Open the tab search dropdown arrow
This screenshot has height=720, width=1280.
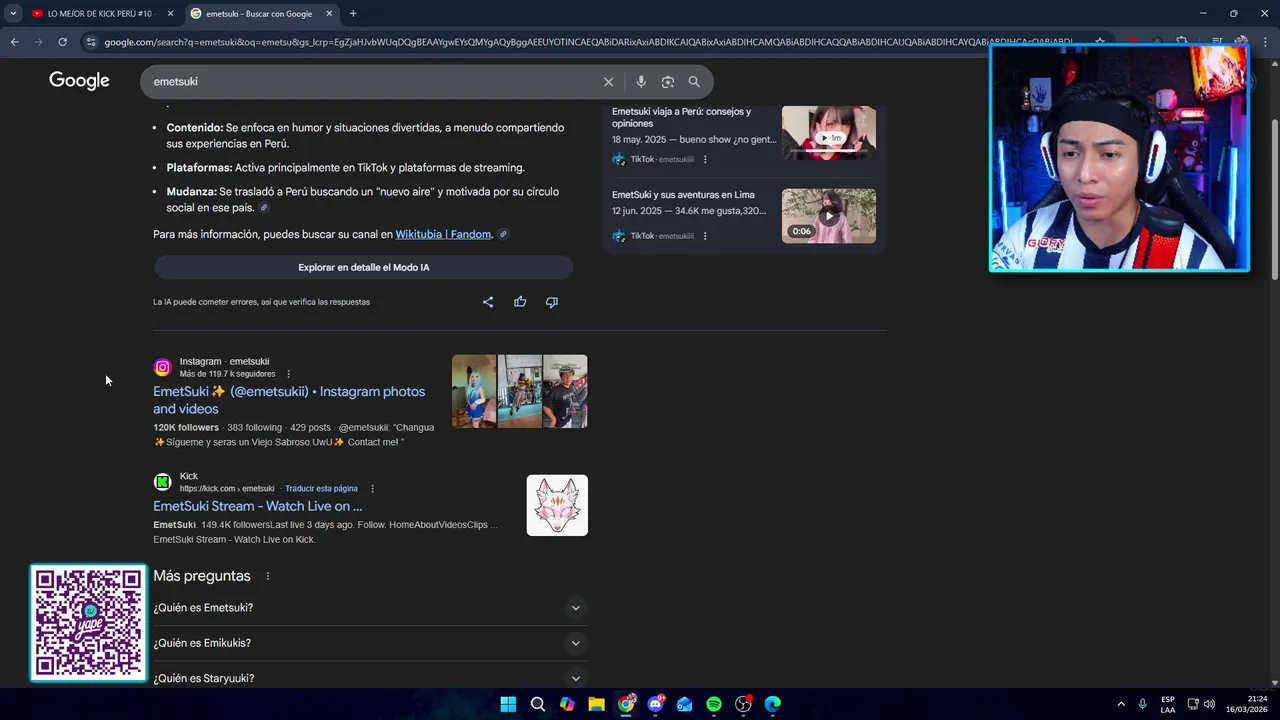coord(12,14)
